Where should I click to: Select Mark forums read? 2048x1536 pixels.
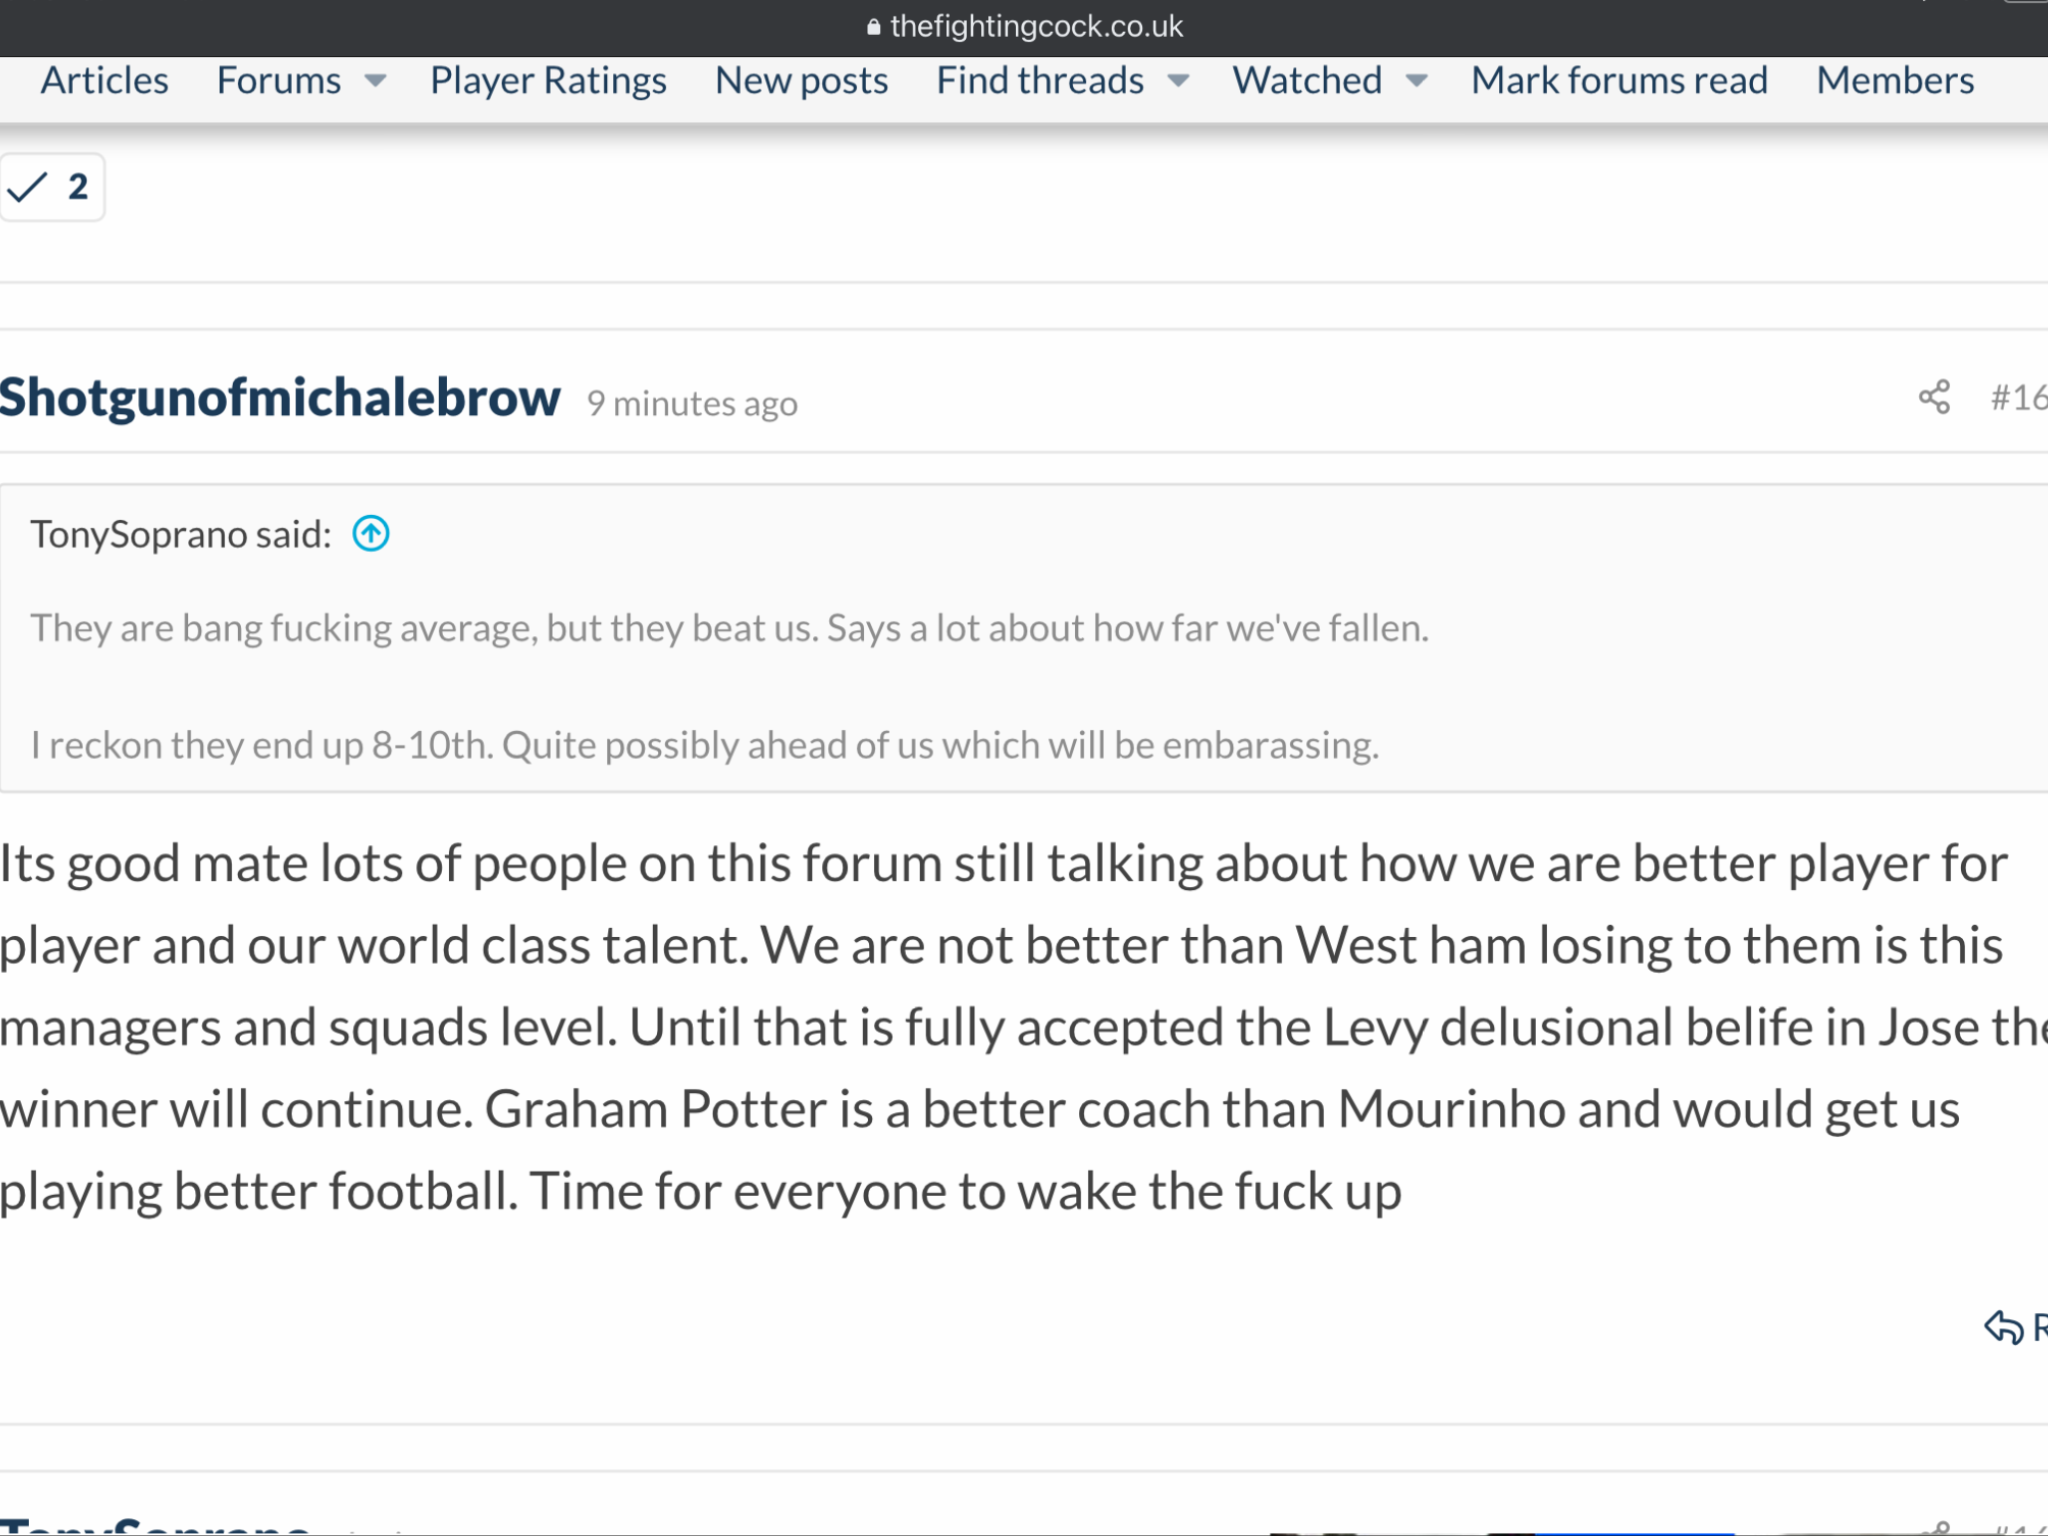[x=1619, y=80]
